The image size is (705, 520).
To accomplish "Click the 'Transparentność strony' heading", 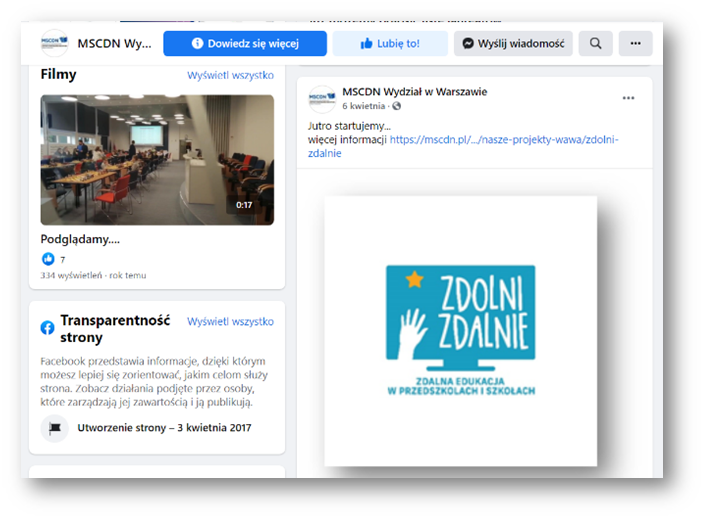I will (x=115, y=329).
